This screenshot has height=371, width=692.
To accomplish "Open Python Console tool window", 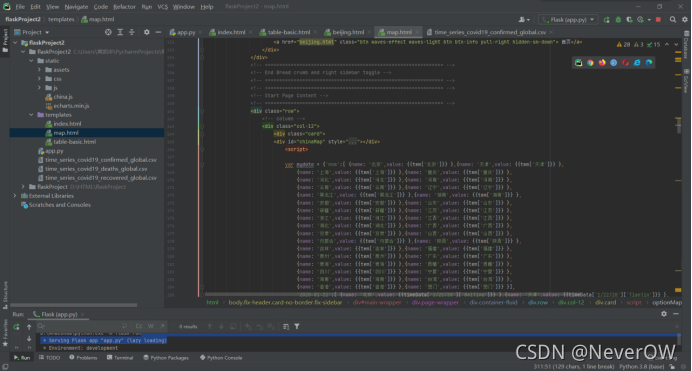I will click(221, 358).
